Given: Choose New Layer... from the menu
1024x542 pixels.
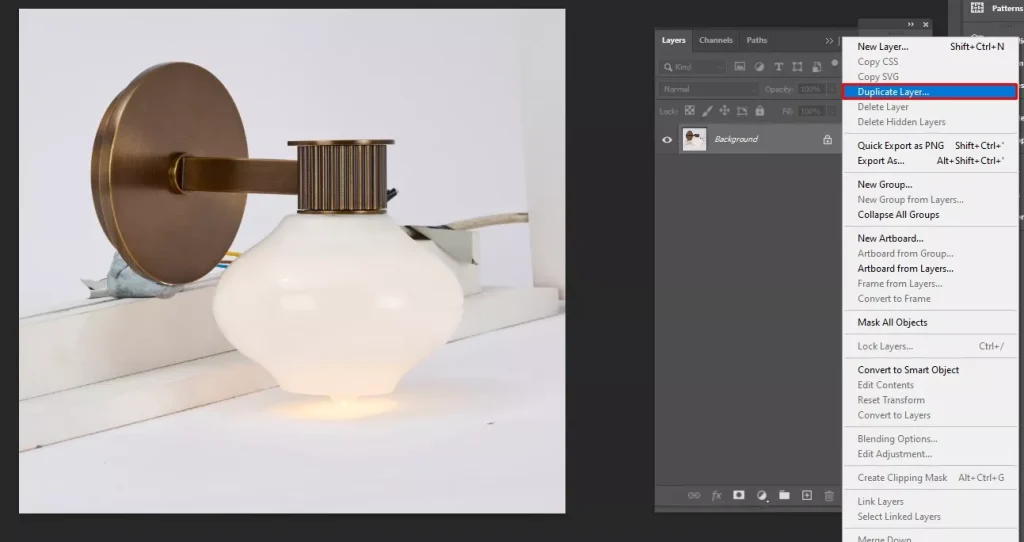Looking at the screenshot, I should coord(930,46).
